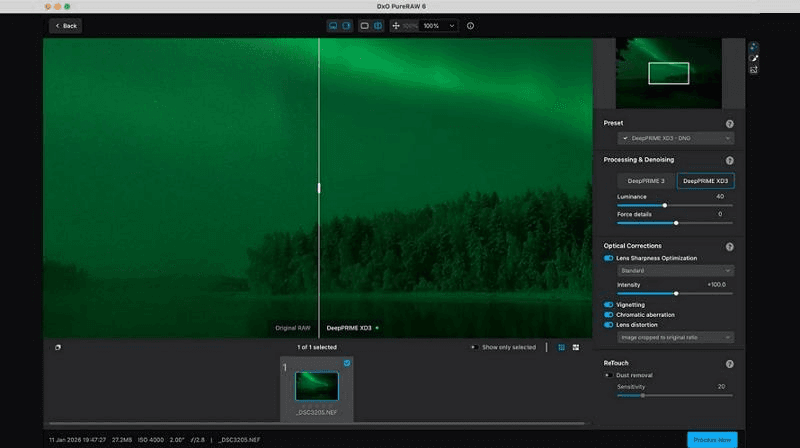Open help for Processing & Denoising
Image resolution: width=800 pixels, height=448 pixels.
click(x=730, y=161)
